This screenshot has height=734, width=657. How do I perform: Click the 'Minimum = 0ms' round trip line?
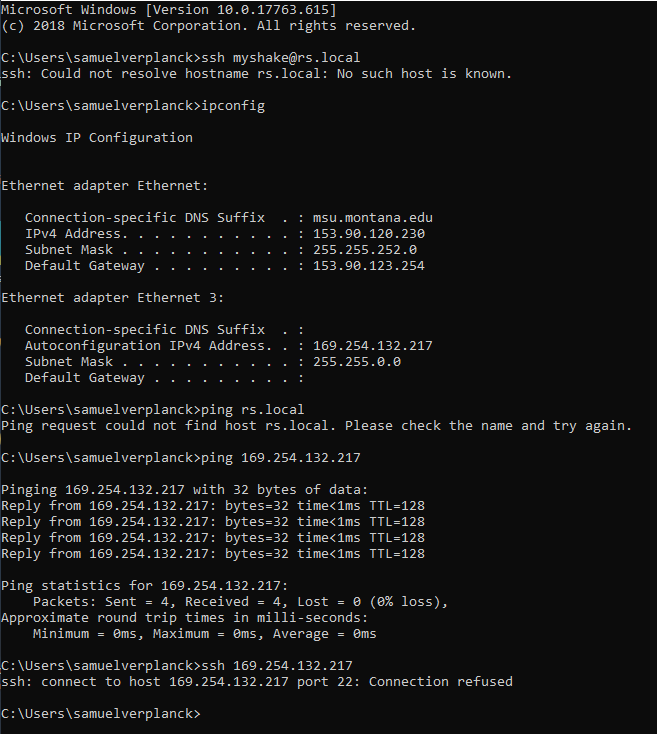204,634
